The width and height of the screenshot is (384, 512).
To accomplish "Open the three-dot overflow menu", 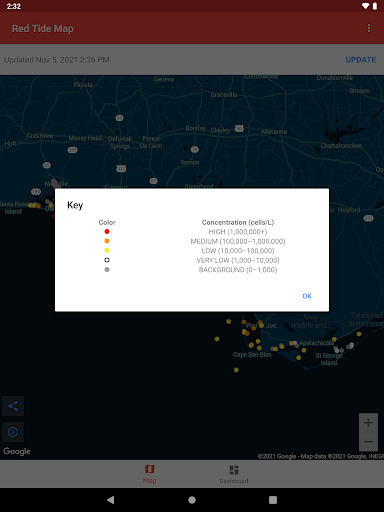I will coord(369,28).
